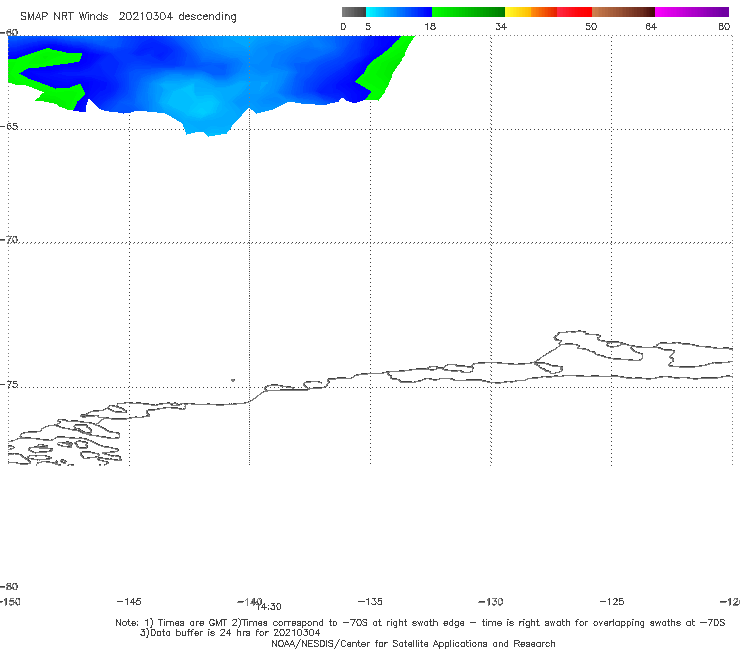Click the longitude label -145
The width and height of the screenshot is (740, 650).
129,601
